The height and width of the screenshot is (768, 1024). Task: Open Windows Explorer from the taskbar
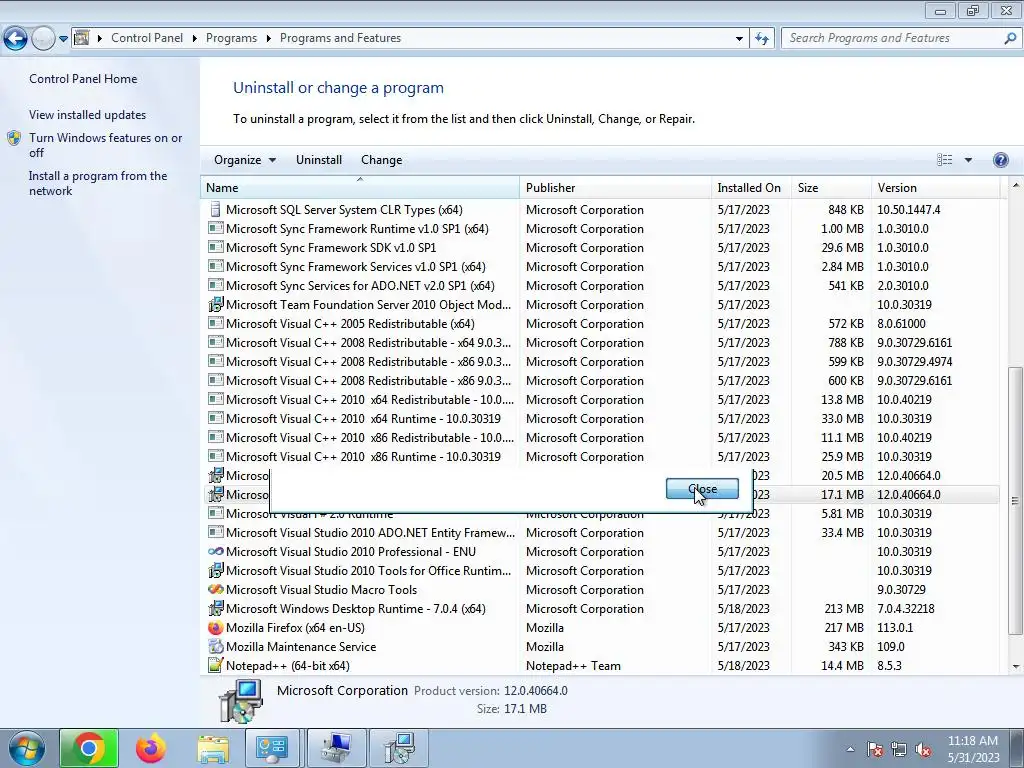click(213, 748)
